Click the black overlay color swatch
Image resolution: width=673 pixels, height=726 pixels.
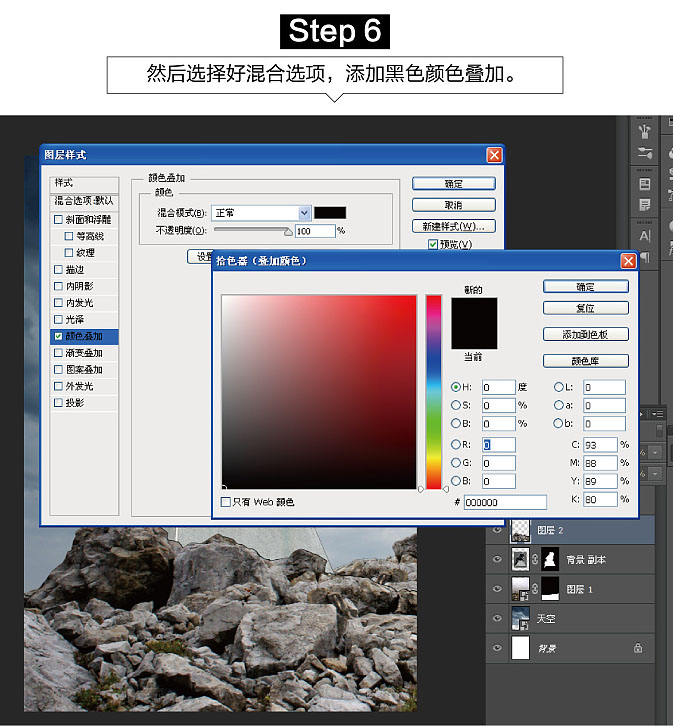330,213
